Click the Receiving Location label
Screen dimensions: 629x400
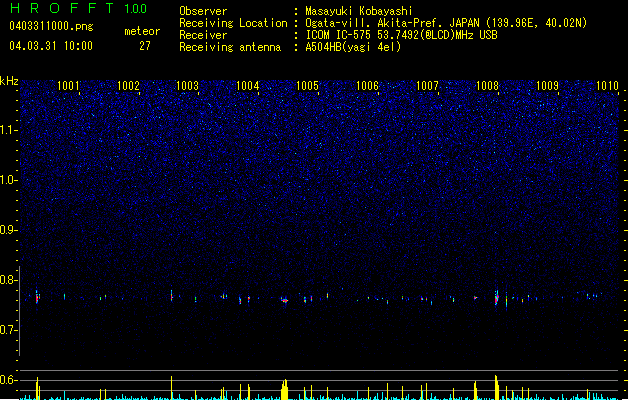click(233, 23)
